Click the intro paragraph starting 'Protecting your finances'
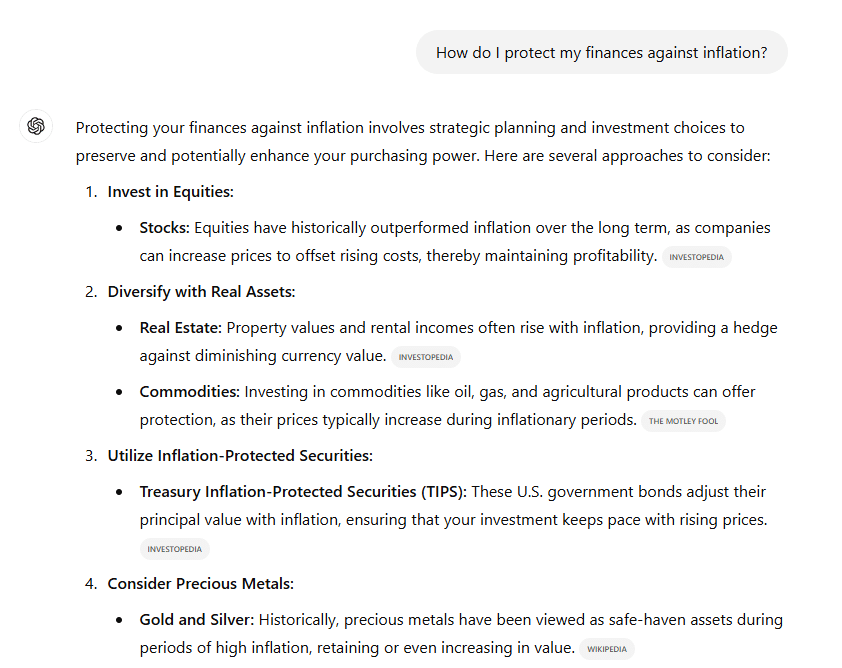 coord(423,142)
